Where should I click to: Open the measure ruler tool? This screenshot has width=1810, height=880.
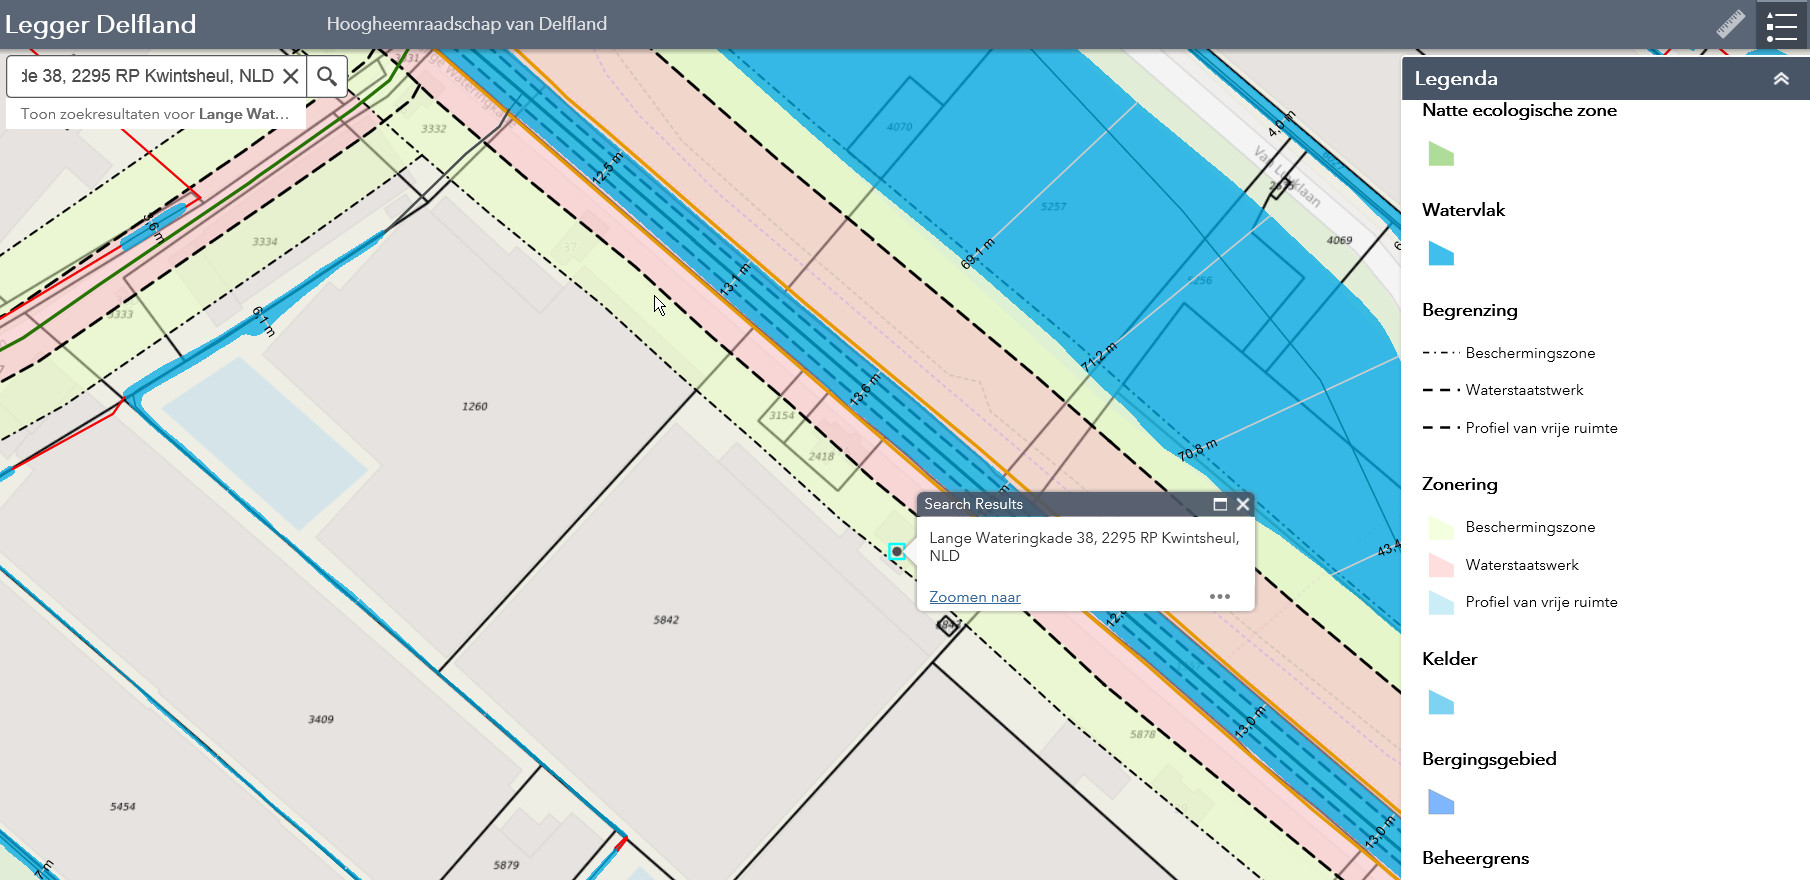click(1731, 24)
